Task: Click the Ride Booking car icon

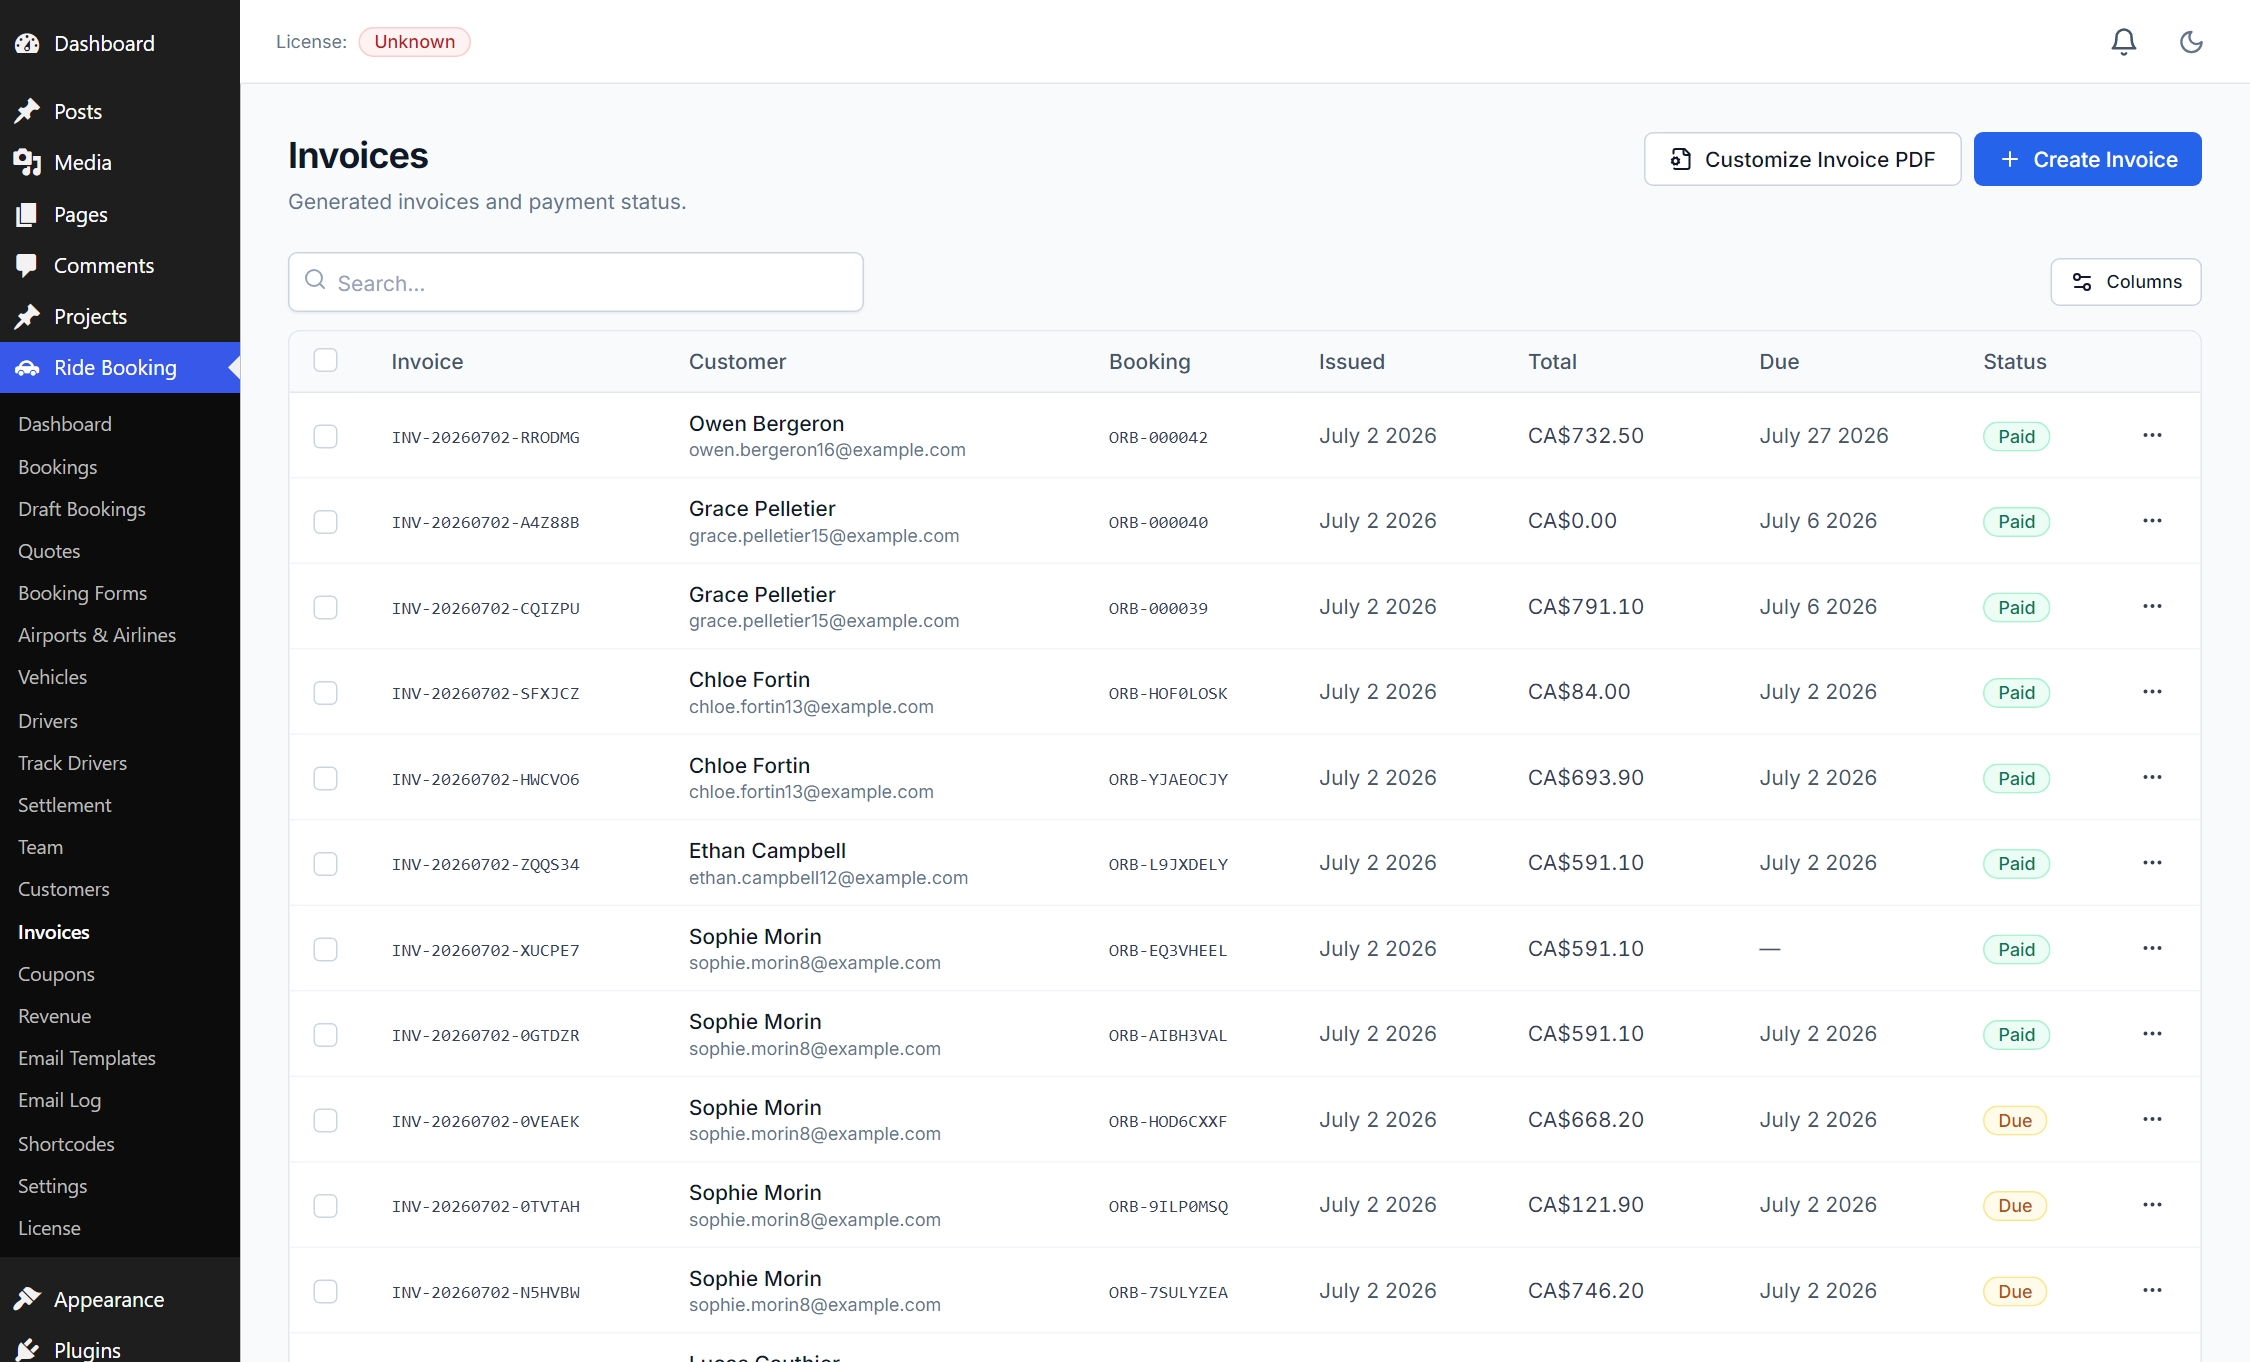Action: (x=27, y=368)
